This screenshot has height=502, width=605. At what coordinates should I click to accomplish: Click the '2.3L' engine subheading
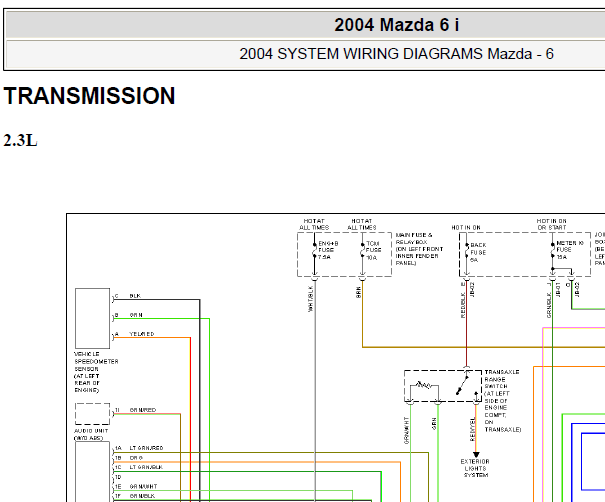(20, 140)
